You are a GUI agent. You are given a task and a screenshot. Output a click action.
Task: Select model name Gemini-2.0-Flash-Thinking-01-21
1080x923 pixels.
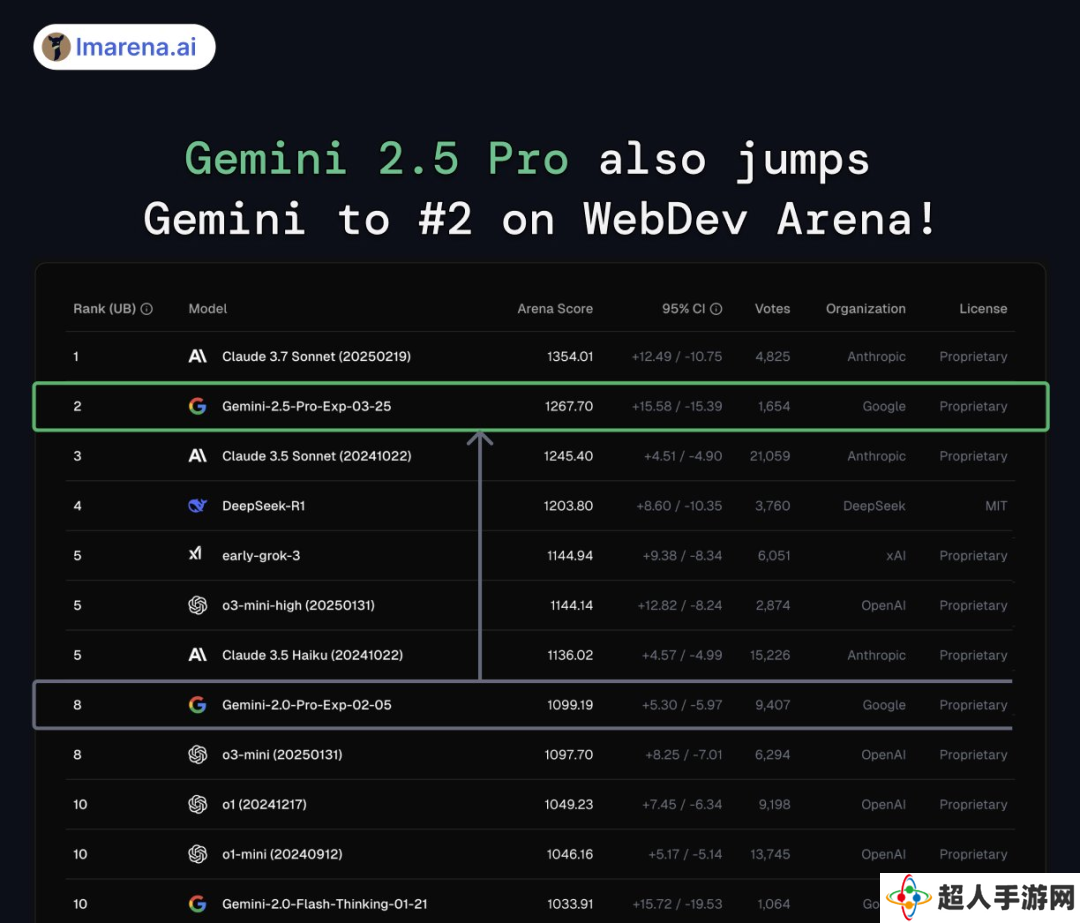point(324,904)
